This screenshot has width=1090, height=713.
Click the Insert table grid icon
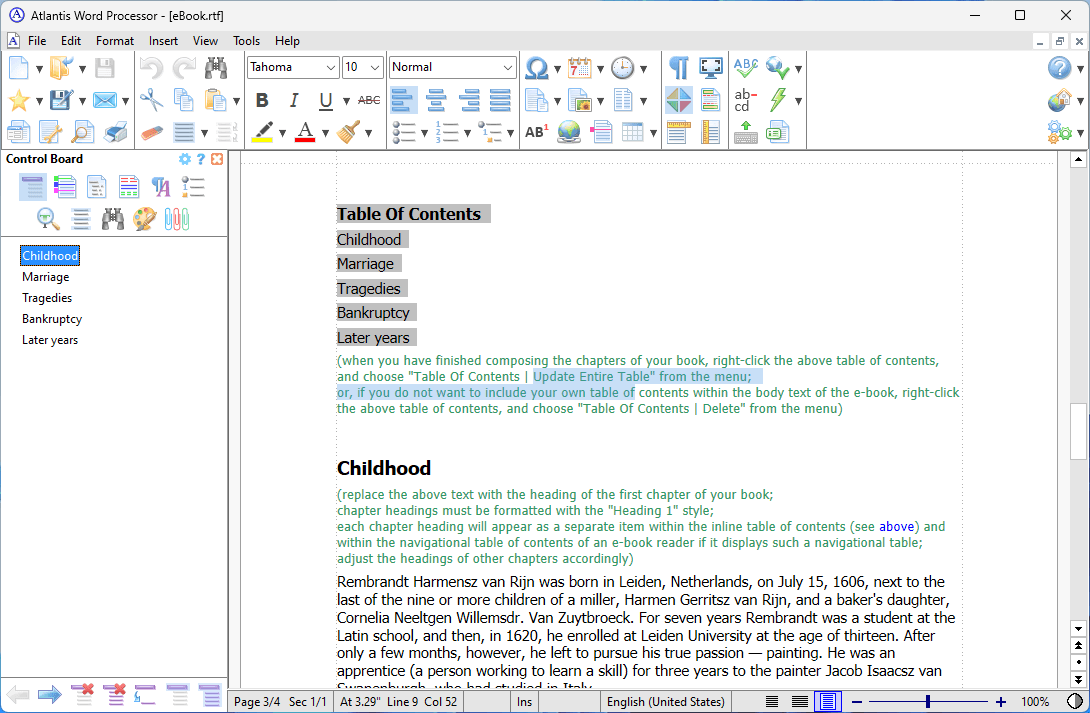point(633,132)
